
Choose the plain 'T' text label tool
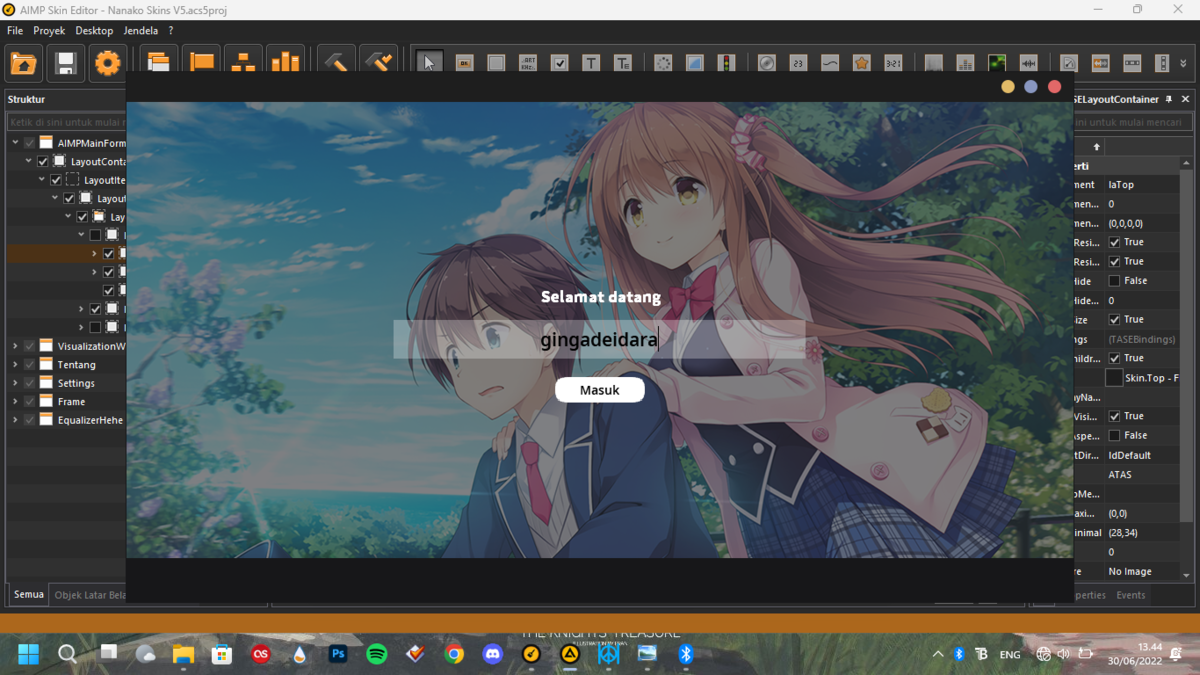coord(591,63)
